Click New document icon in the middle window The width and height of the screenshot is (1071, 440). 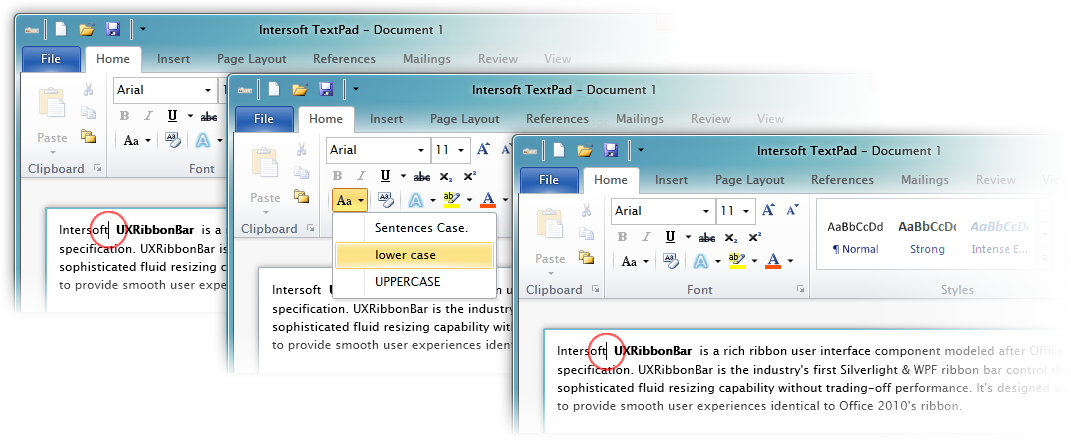pyautogui.click(x=272, y=90)
